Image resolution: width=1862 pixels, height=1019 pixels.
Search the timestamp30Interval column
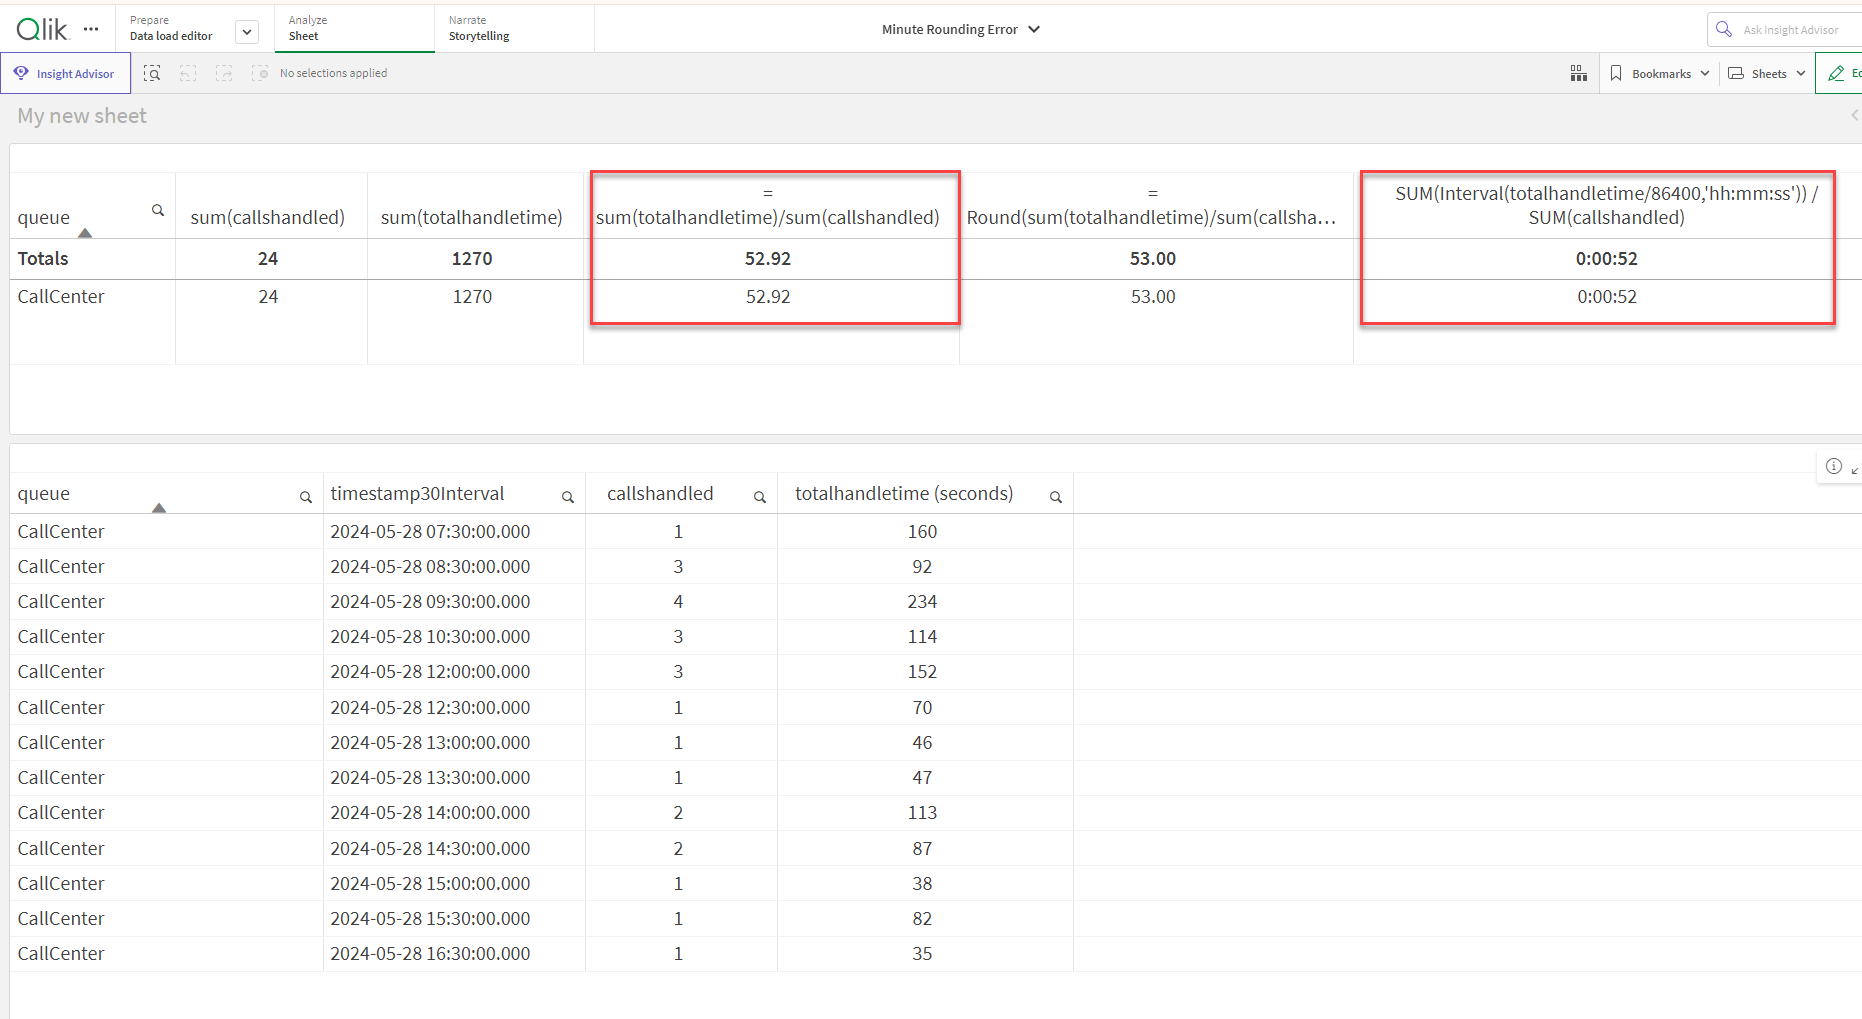point(567,497)
